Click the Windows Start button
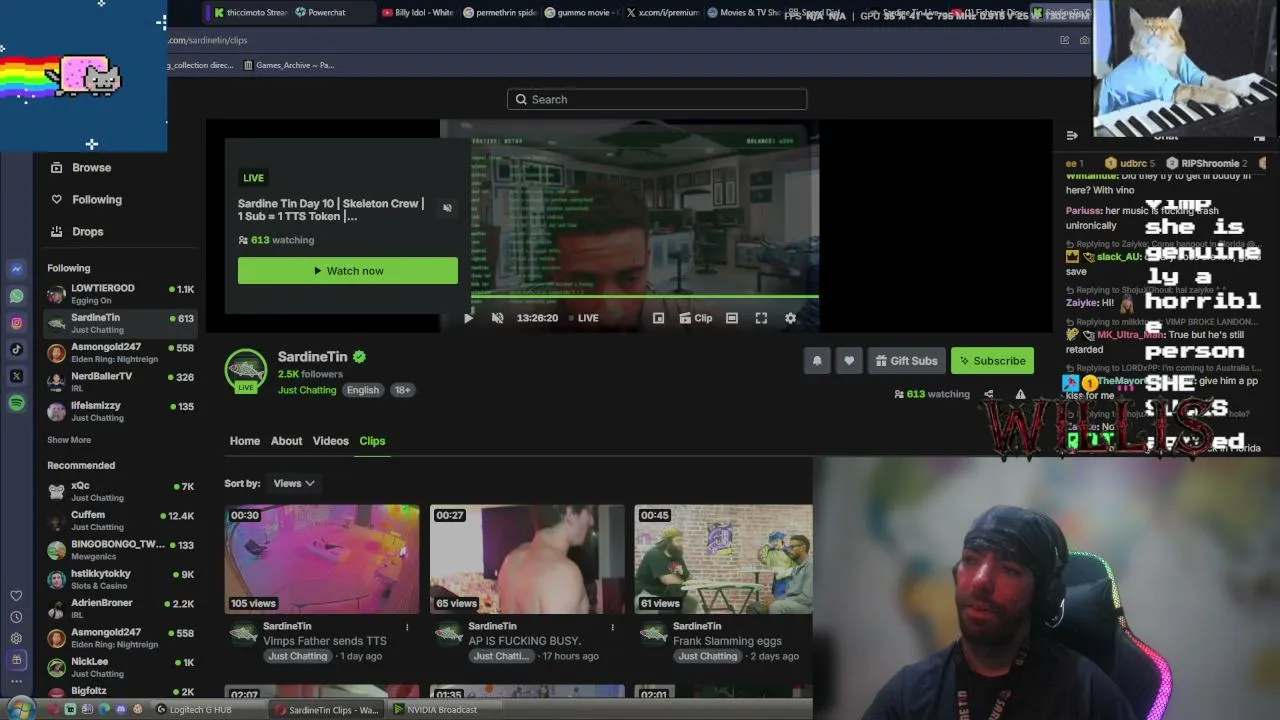 click(x=19, y=710)
